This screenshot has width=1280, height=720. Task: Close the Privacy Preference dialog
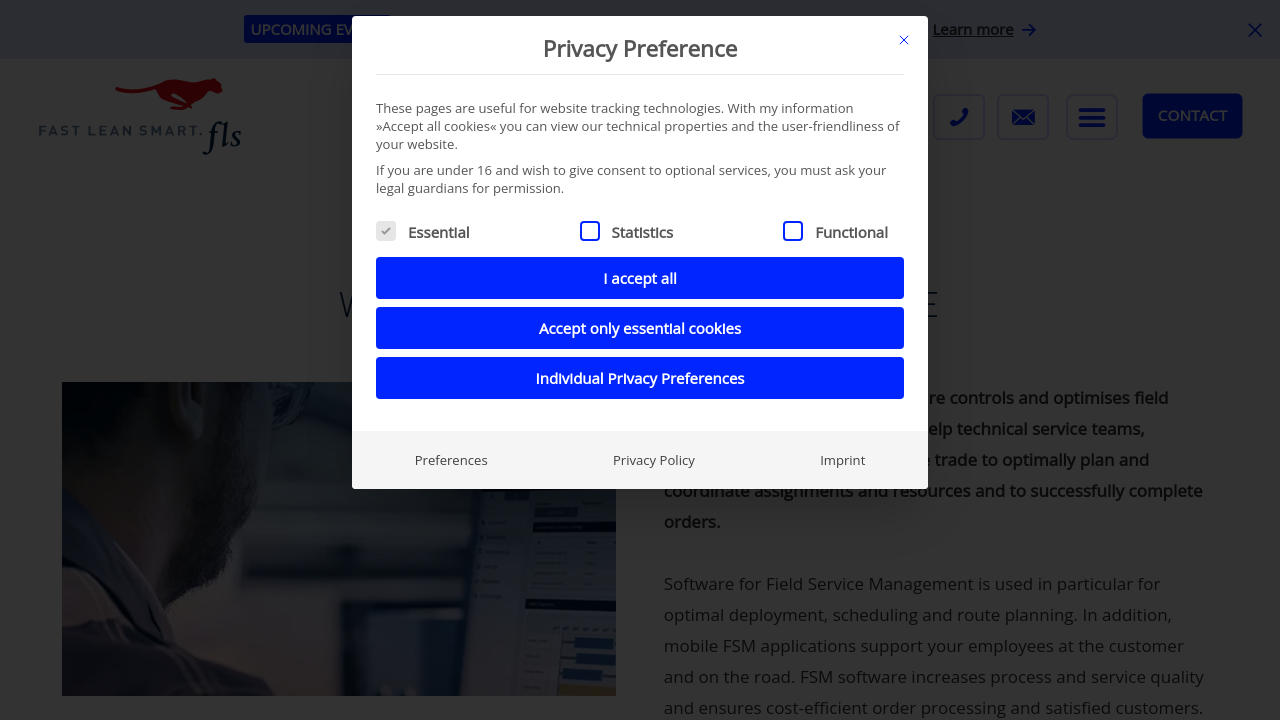point(904,40)
